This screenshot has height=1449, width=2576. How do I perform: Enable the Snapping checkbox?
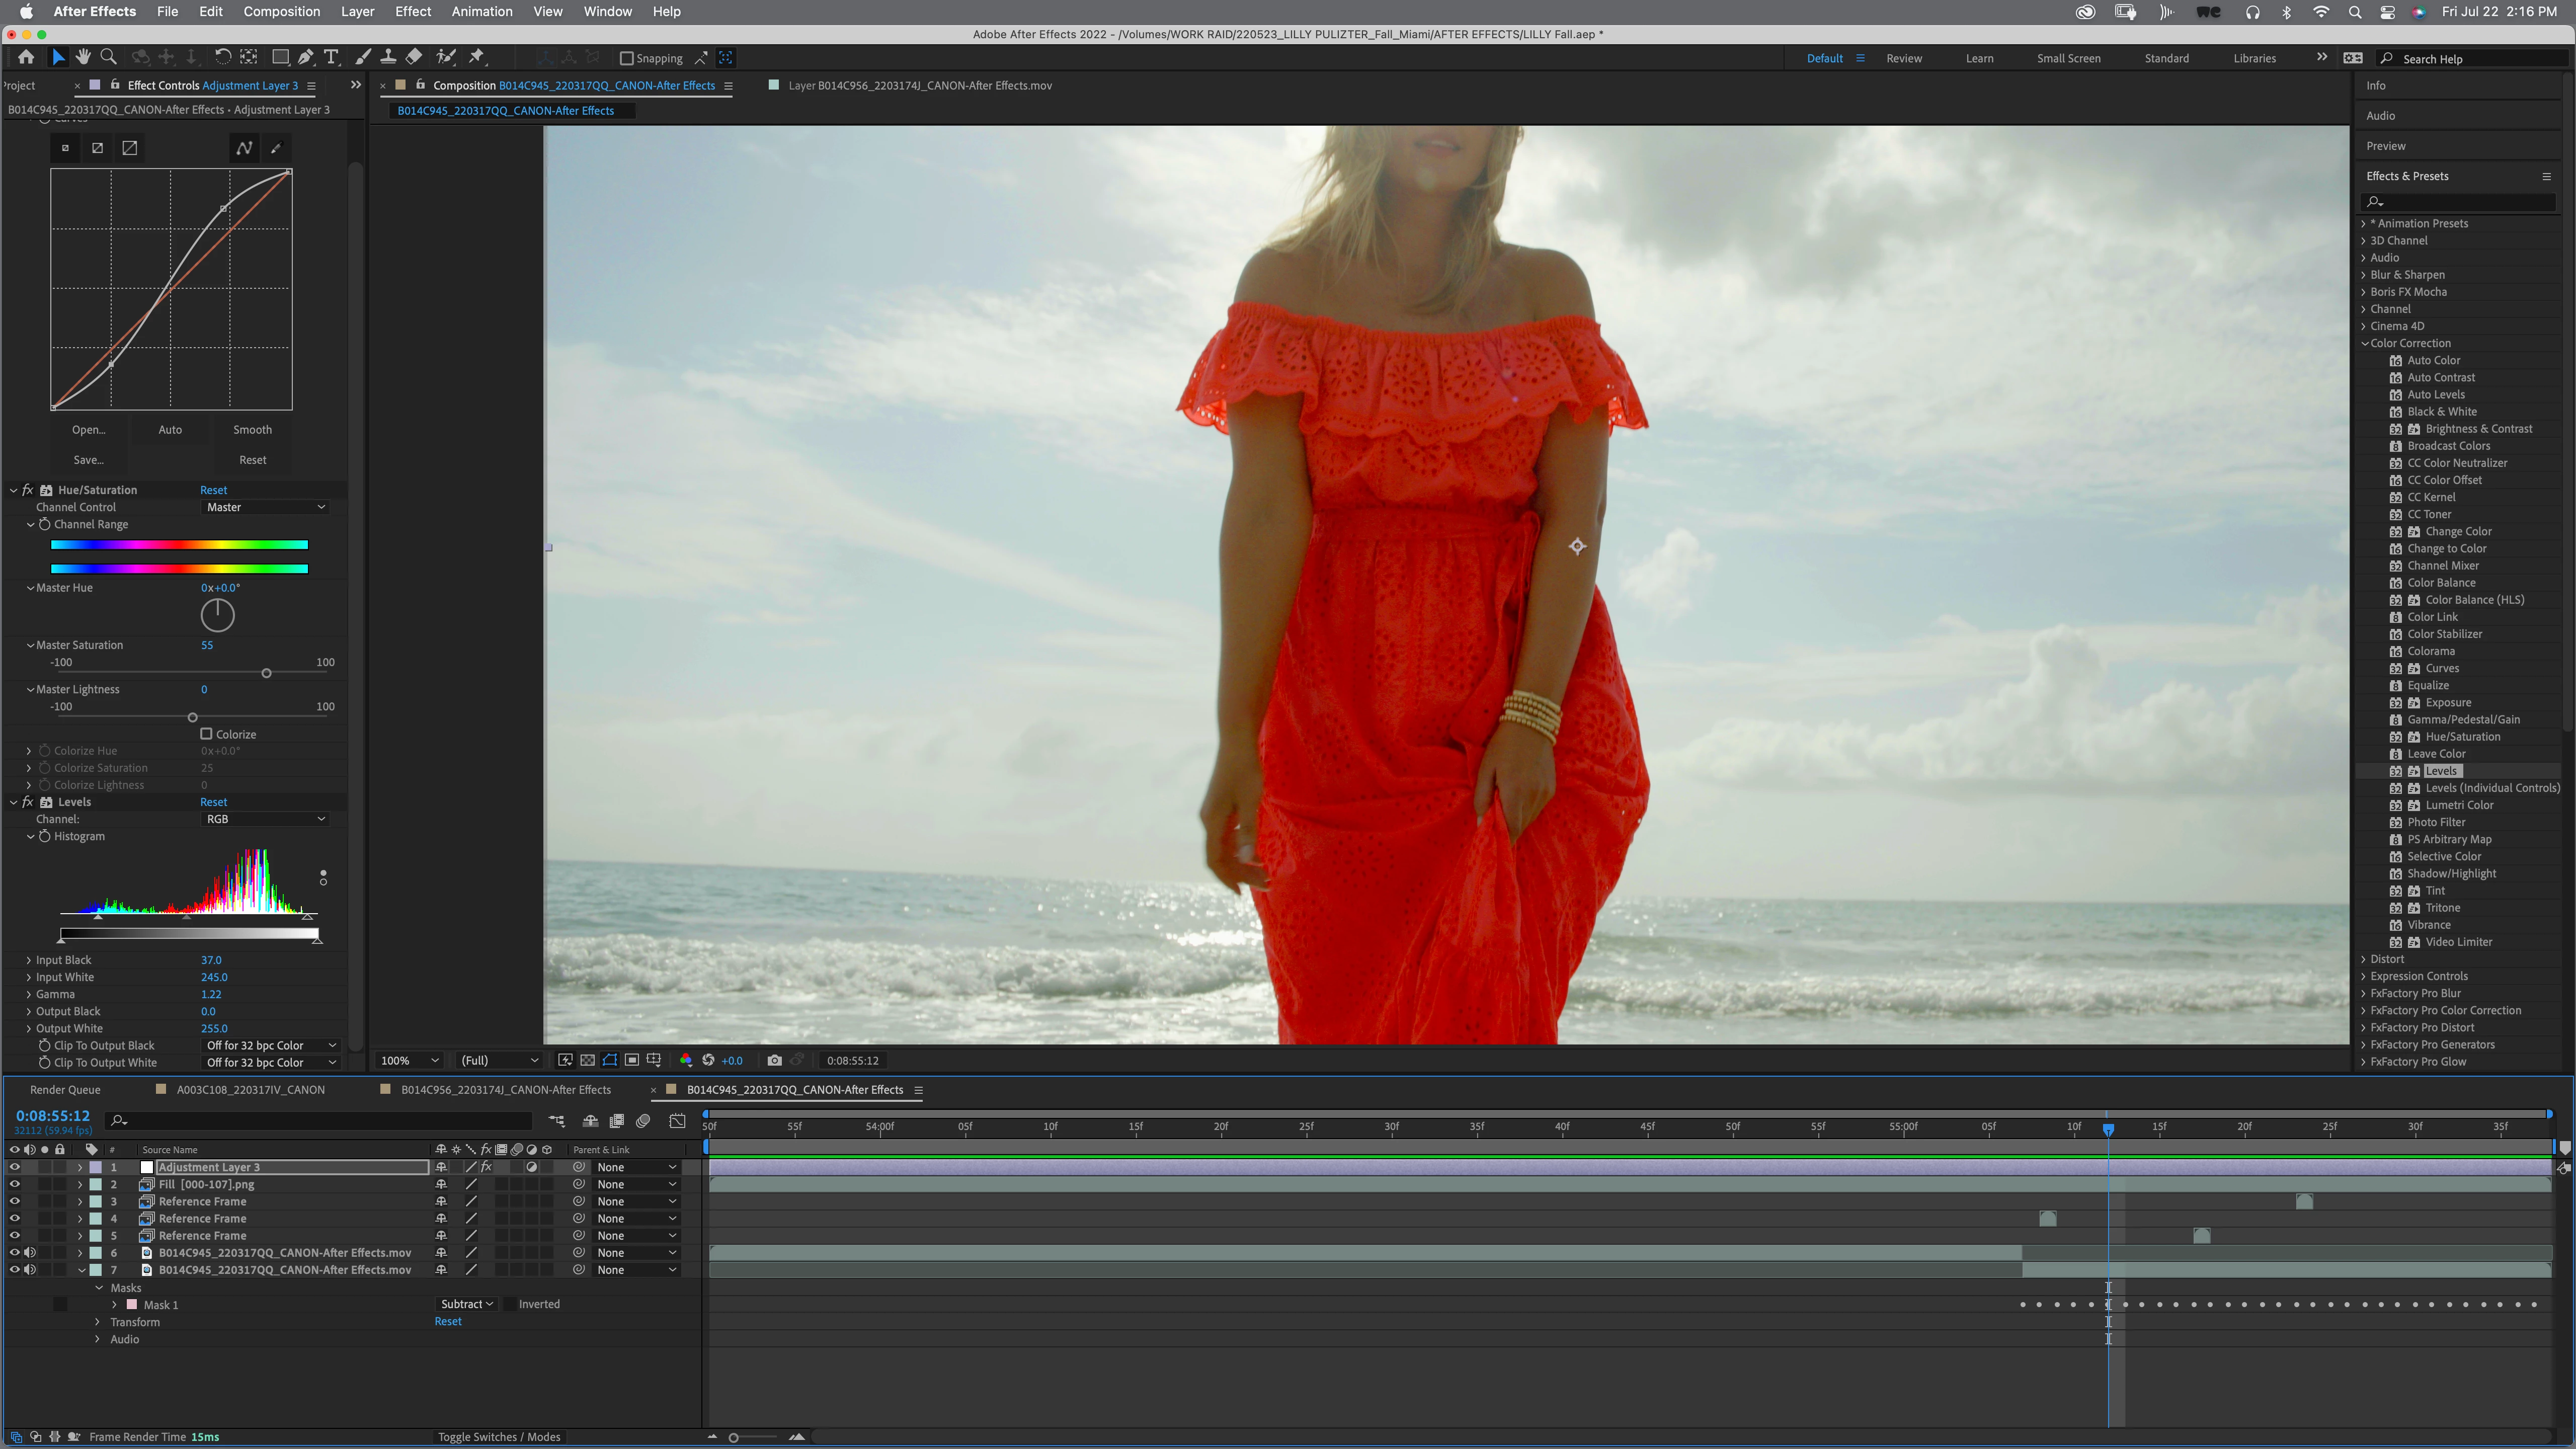pyautogui.click(x=627, y=58)
